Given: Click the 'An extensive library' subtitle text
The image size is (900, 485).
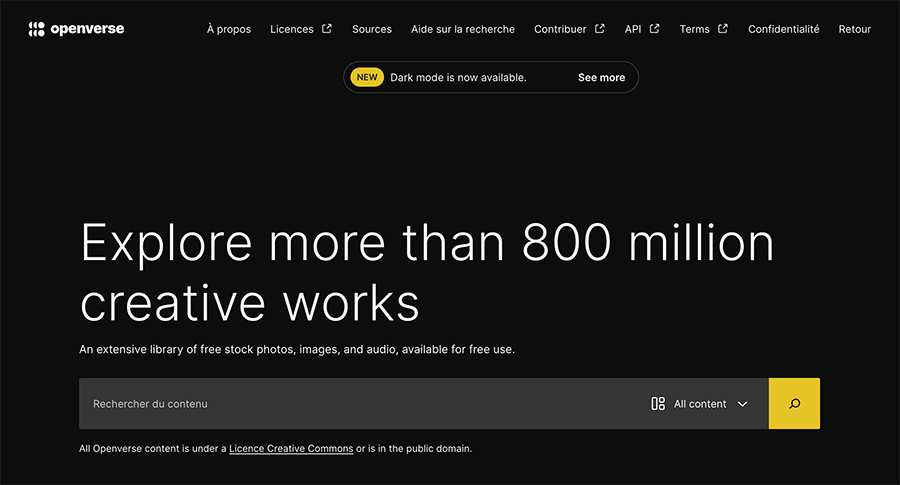Looking at the screenshot, I should click(297, 349).
